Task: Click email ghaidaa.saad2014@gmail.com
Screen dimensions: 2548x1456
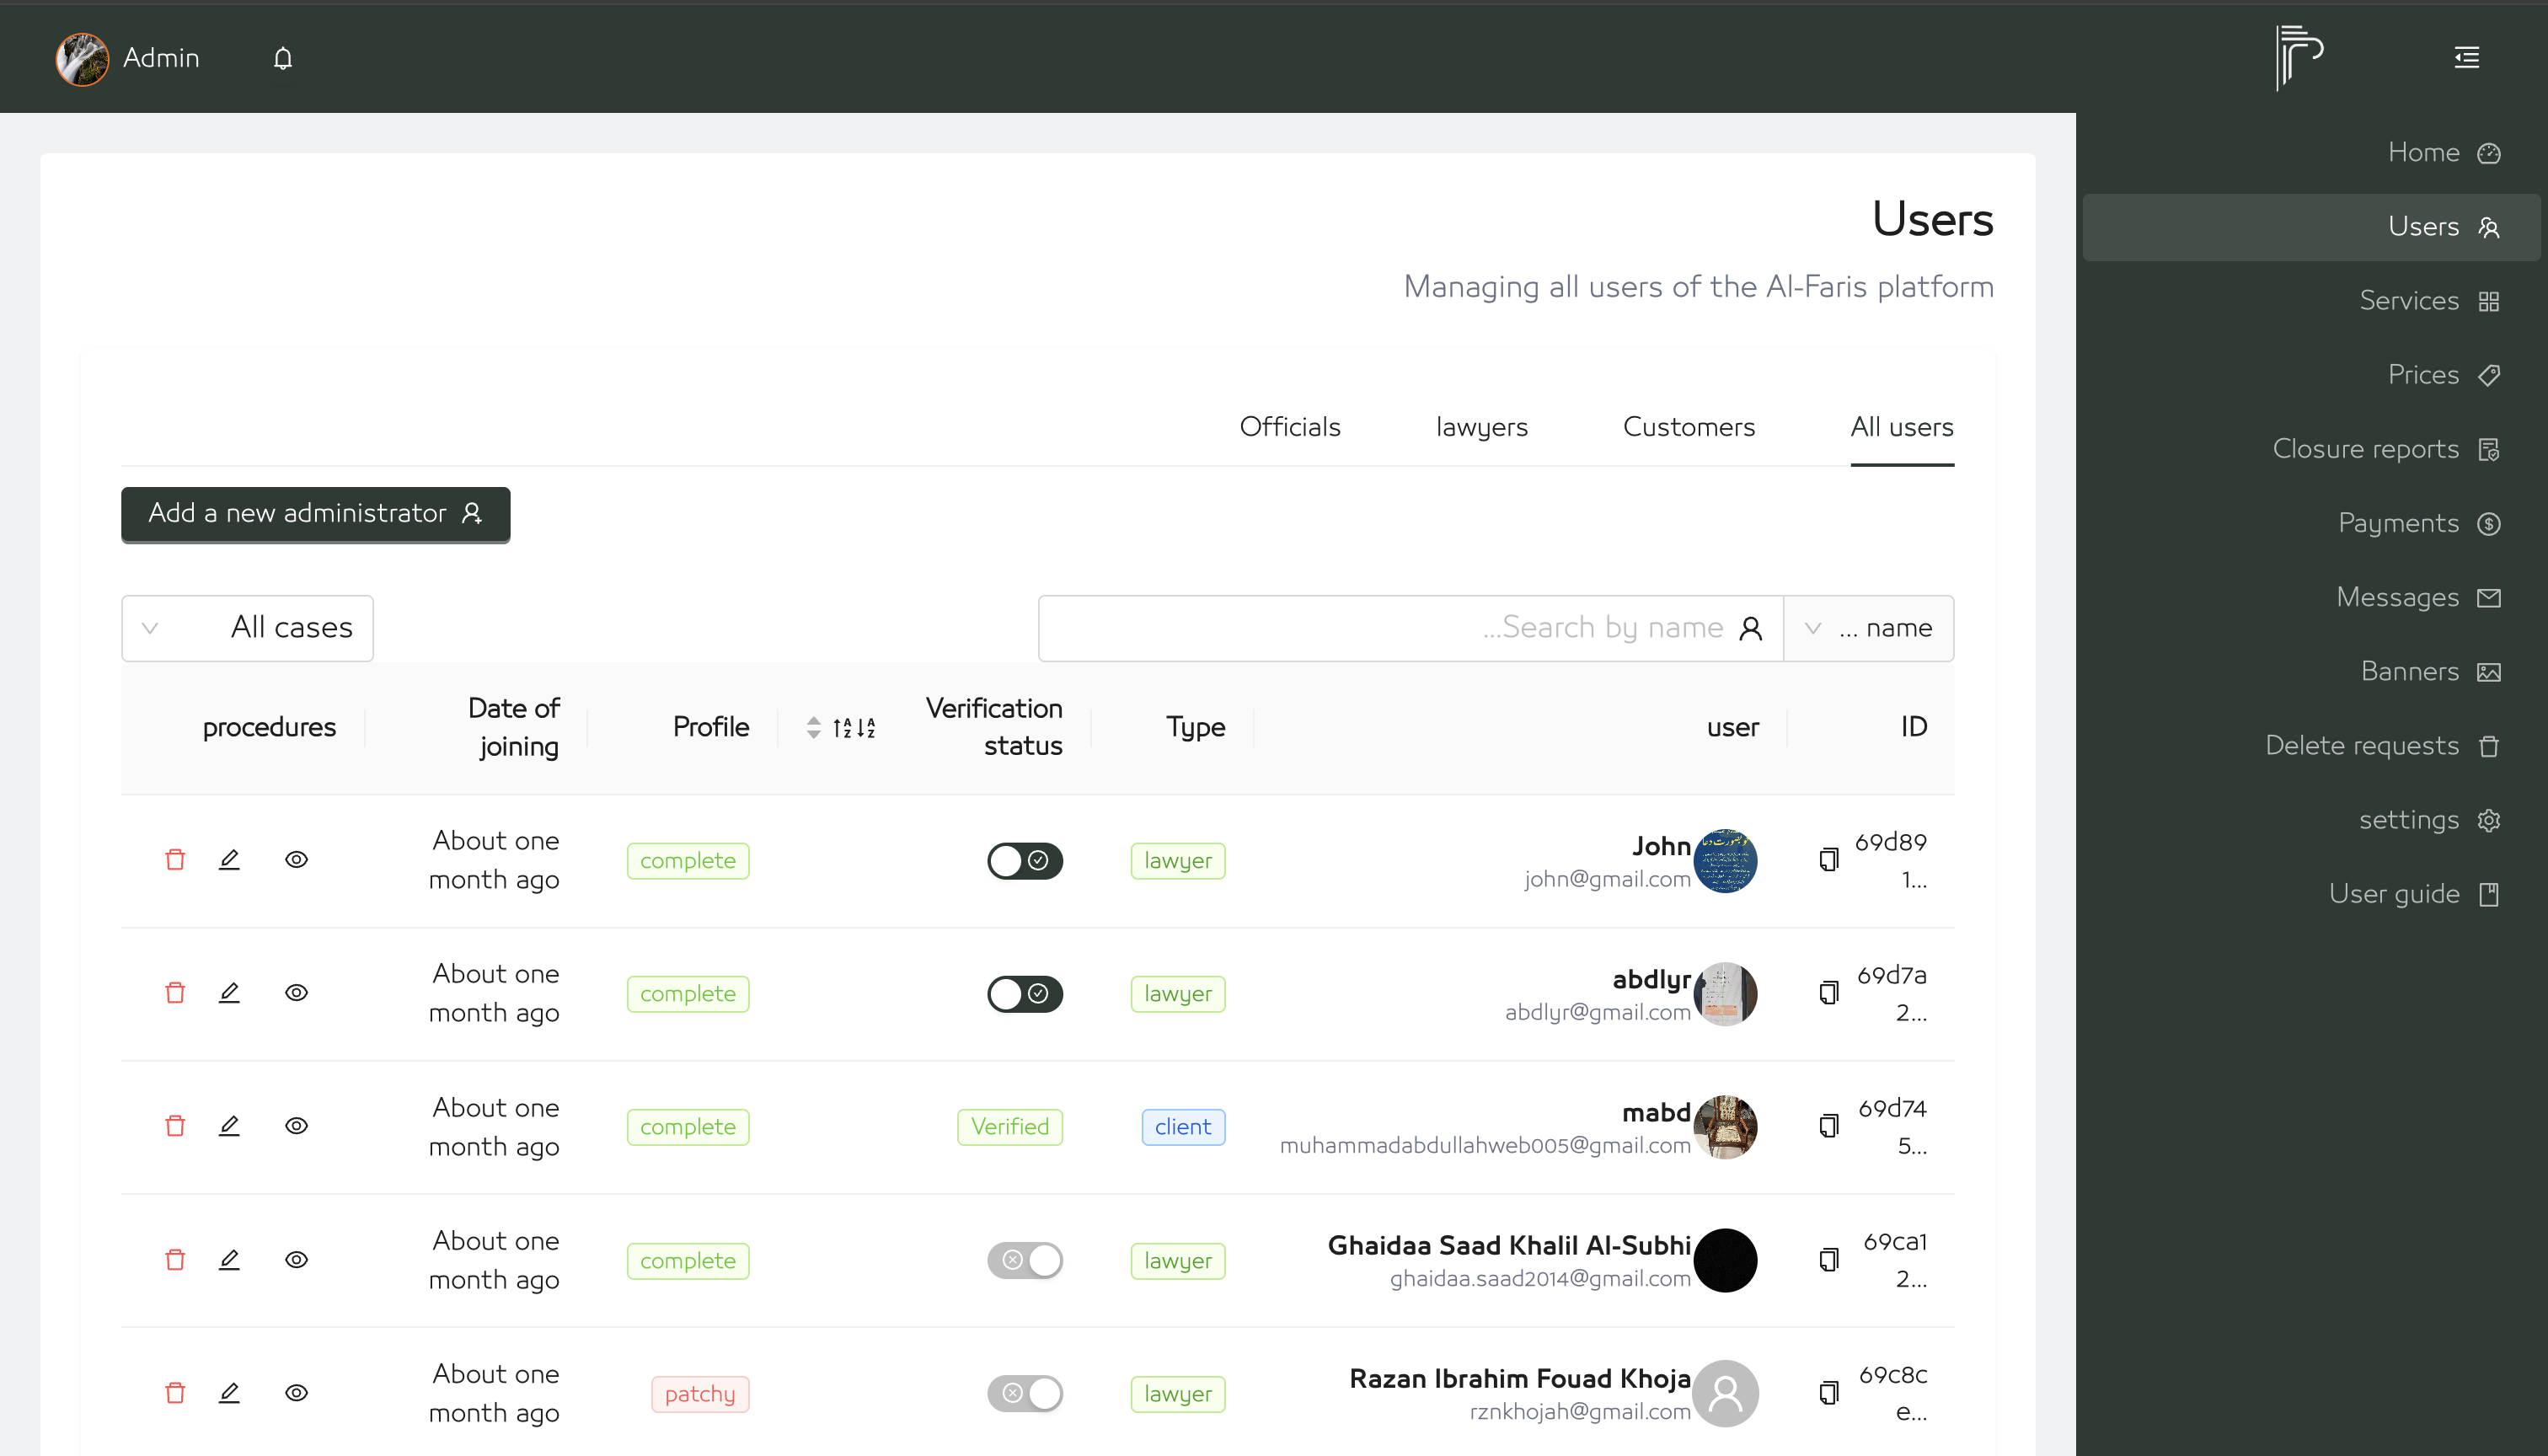Action: [x=1540, y=1279]
